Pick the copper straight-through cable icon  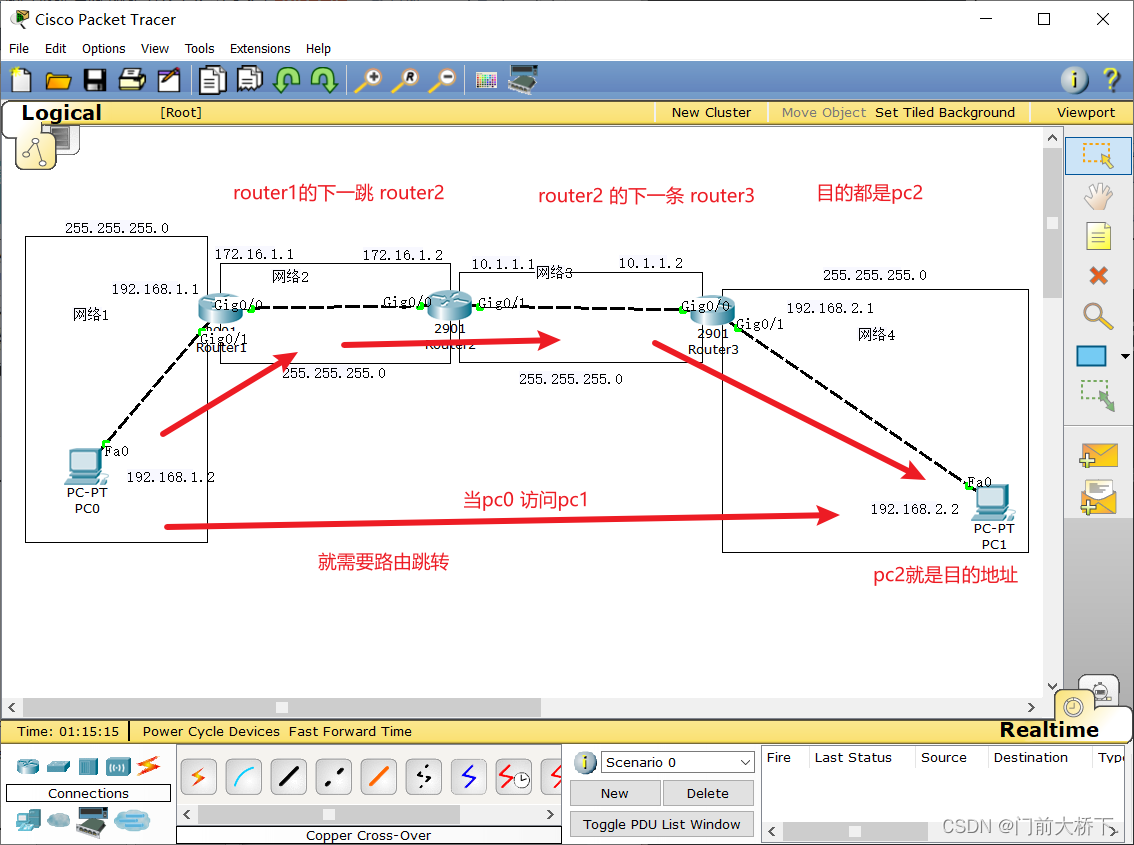click(289, 777)
